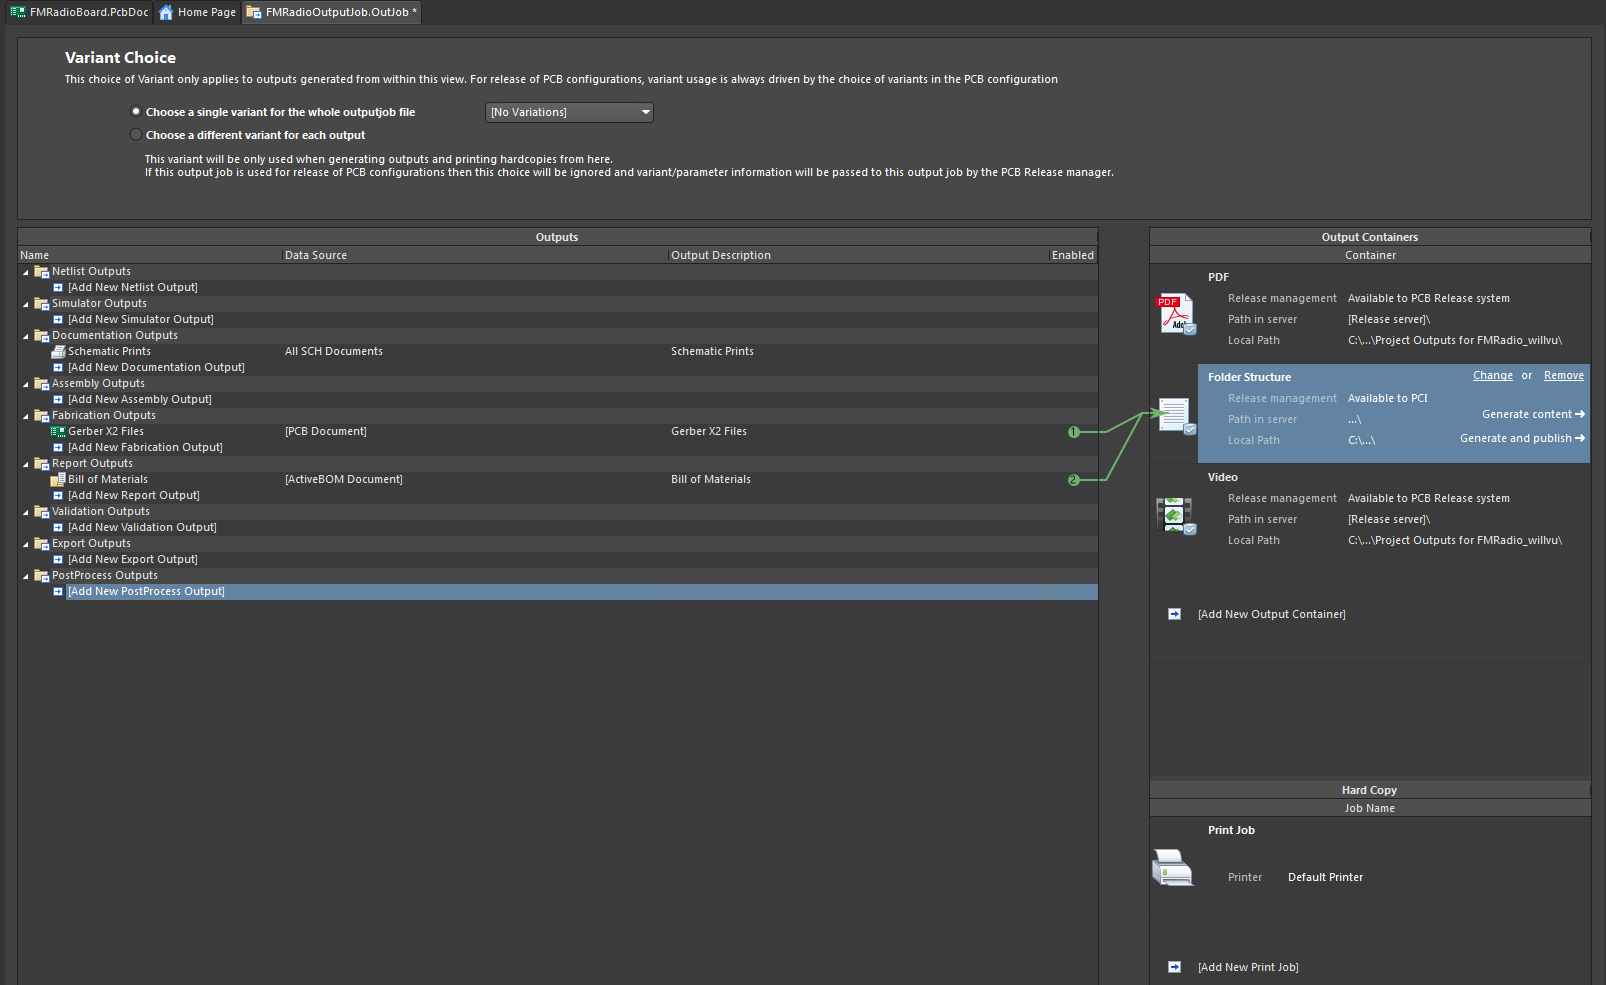Collapse the Validation Outputs group
Screen dimensions: 1606x985
[x=26, y=512]
